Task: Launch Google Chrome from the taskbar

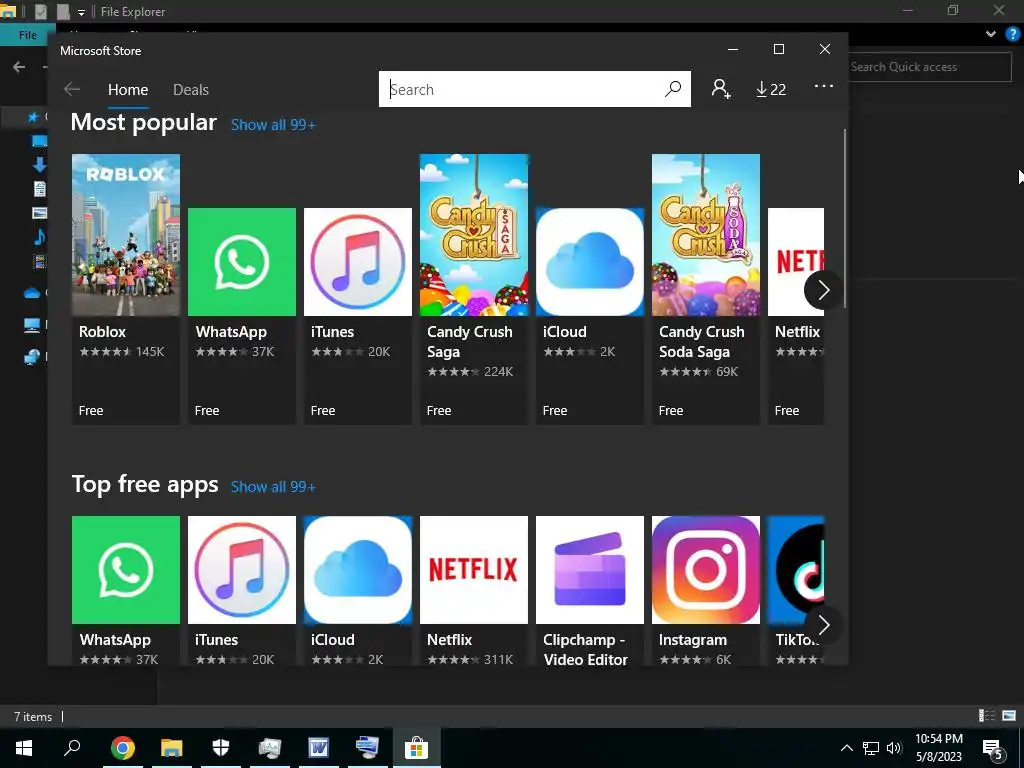Action: point(123,748)
